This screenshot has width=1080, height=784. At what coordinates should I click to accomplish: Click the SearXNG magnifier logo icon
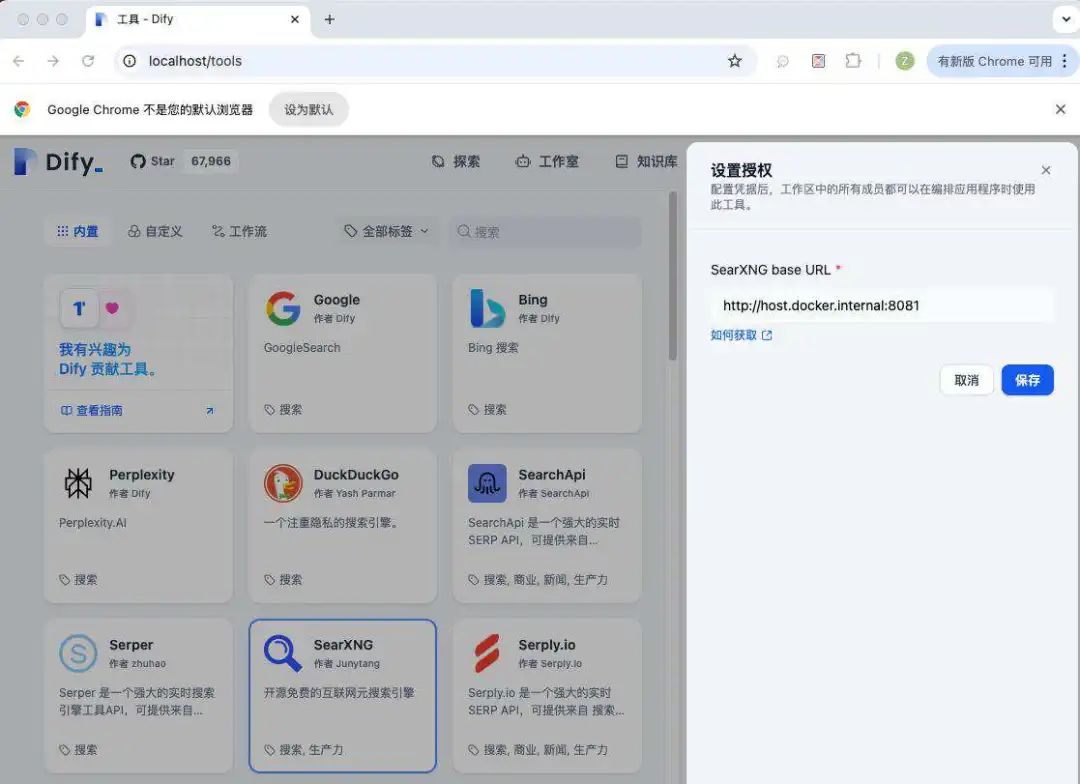[x=283, y=653]
